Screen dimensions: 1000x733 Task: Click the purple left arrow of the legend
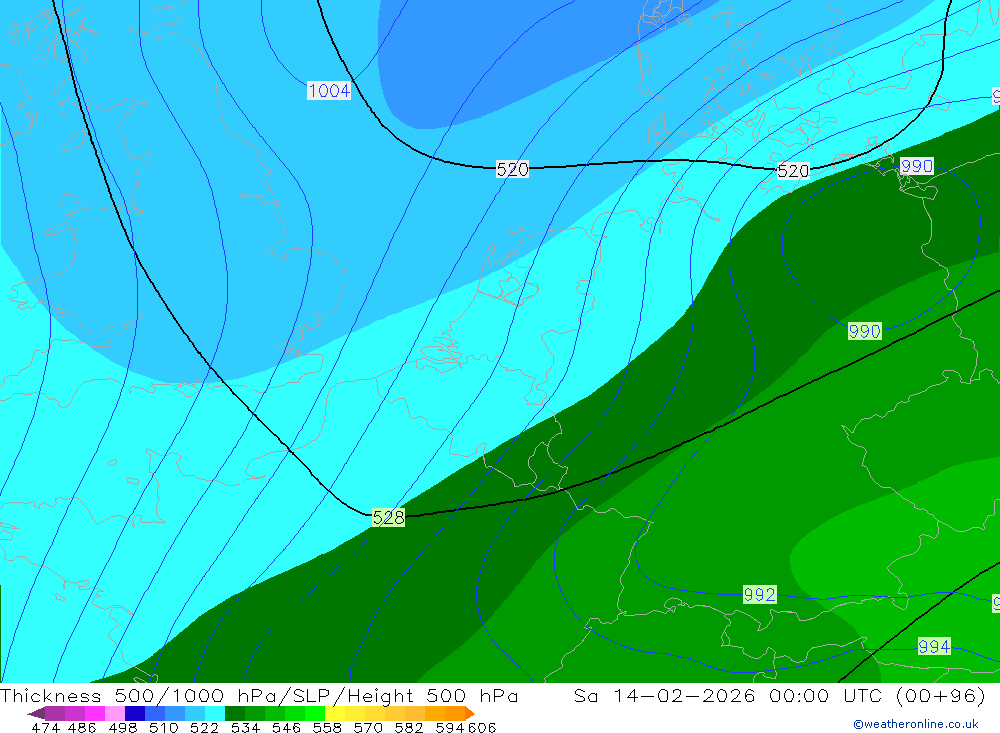36,713
